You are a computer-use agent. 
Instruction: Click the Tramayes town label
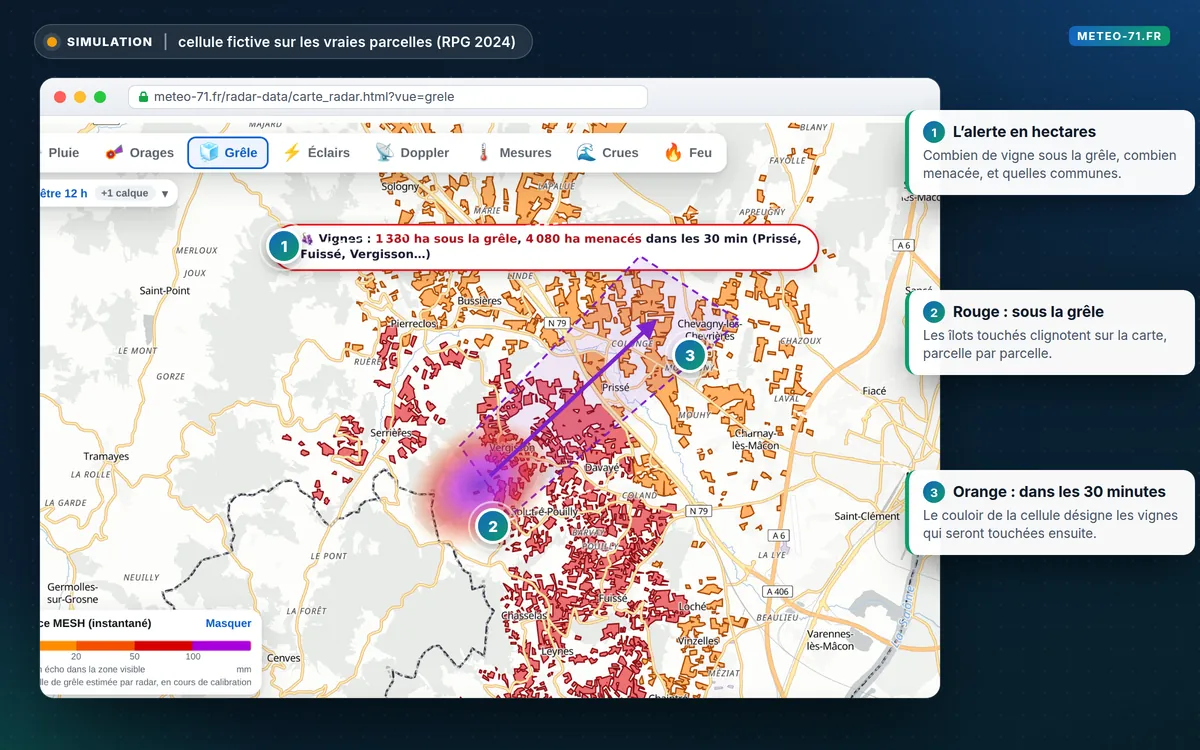(x=106, y=456)
